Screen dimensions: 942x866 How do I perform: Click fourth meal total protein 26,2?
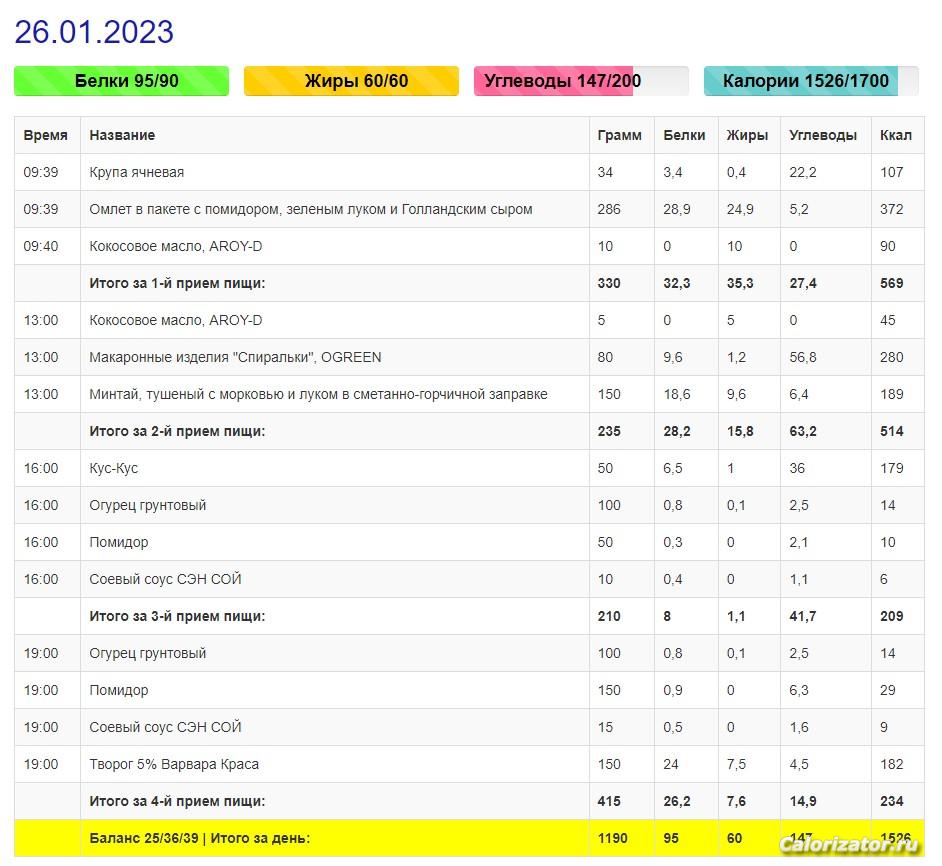pyautogui.click(x=677, y=802)
